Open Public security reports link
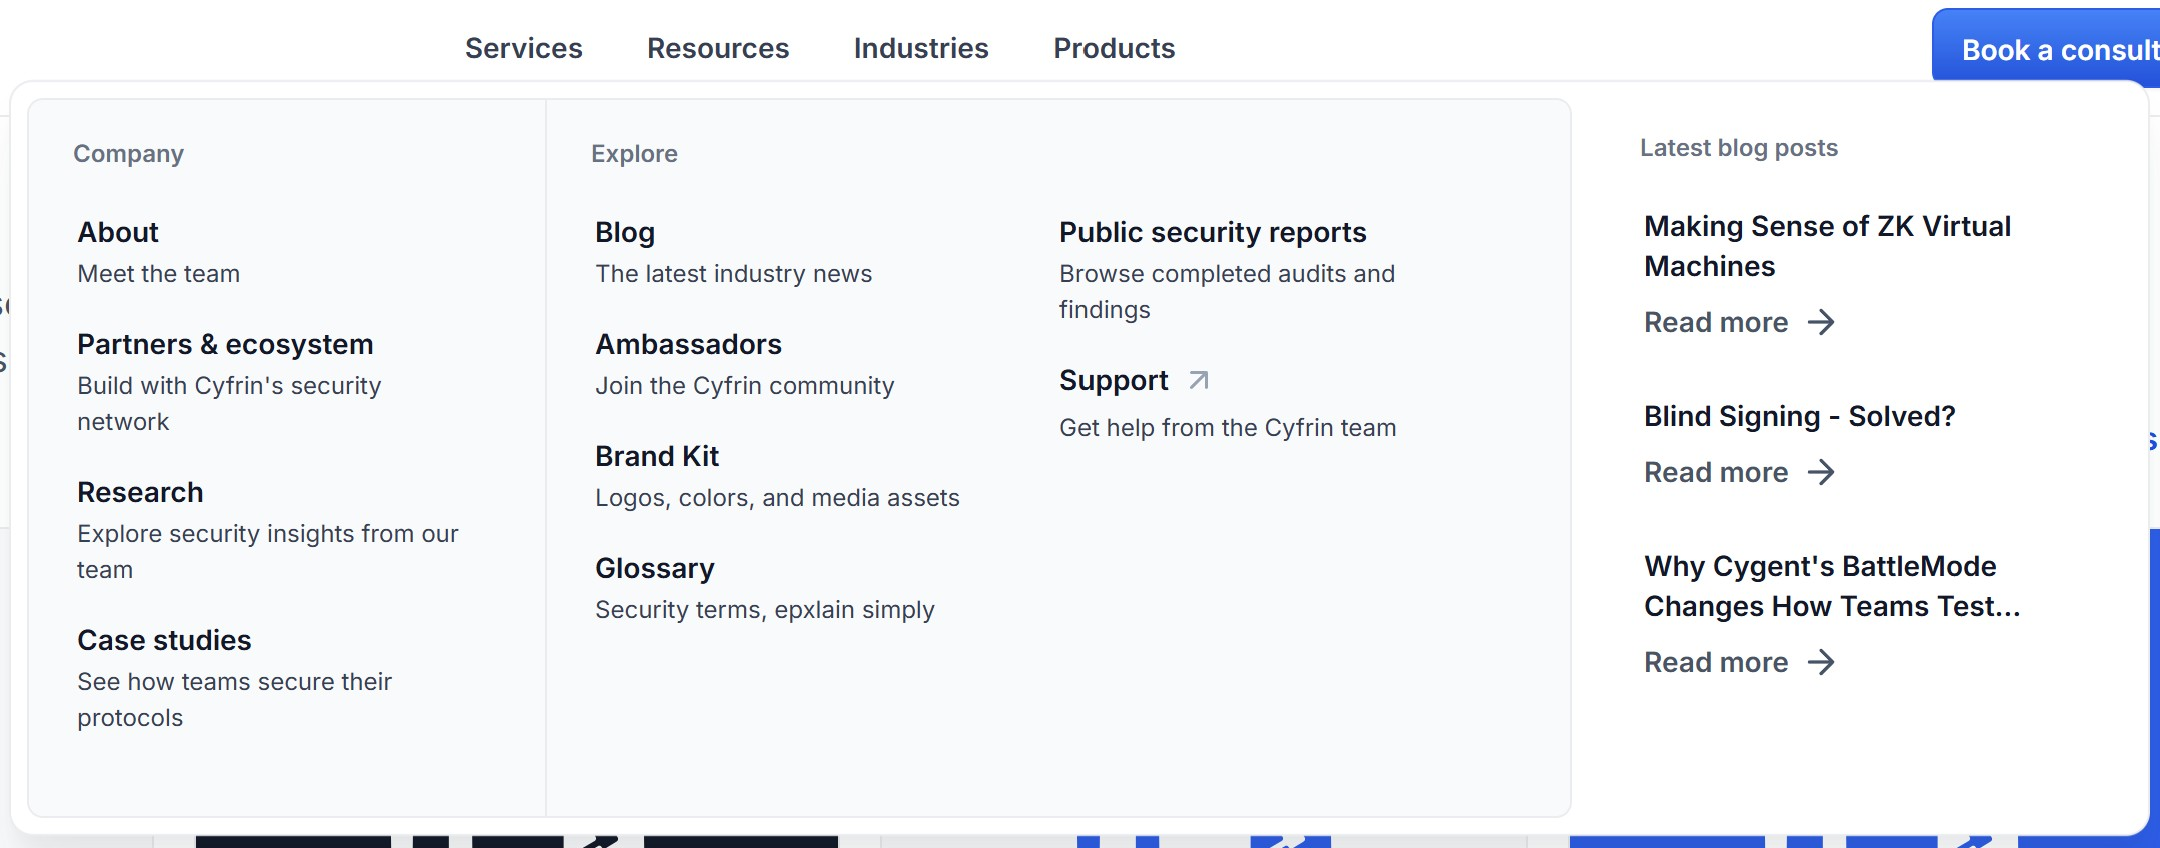Image resolution: width=2160 pixels, height=848 pixels. click(1212, 232)
